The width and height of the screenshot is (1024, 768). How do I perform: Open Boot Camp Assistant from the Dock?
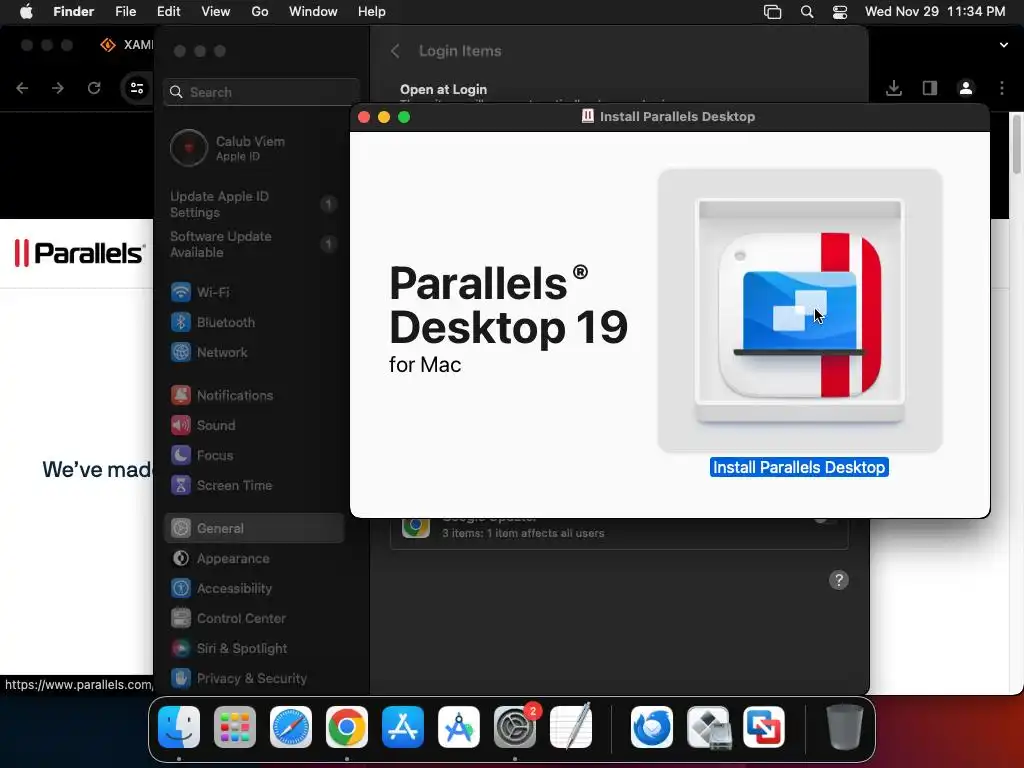(x=709, y=727)
